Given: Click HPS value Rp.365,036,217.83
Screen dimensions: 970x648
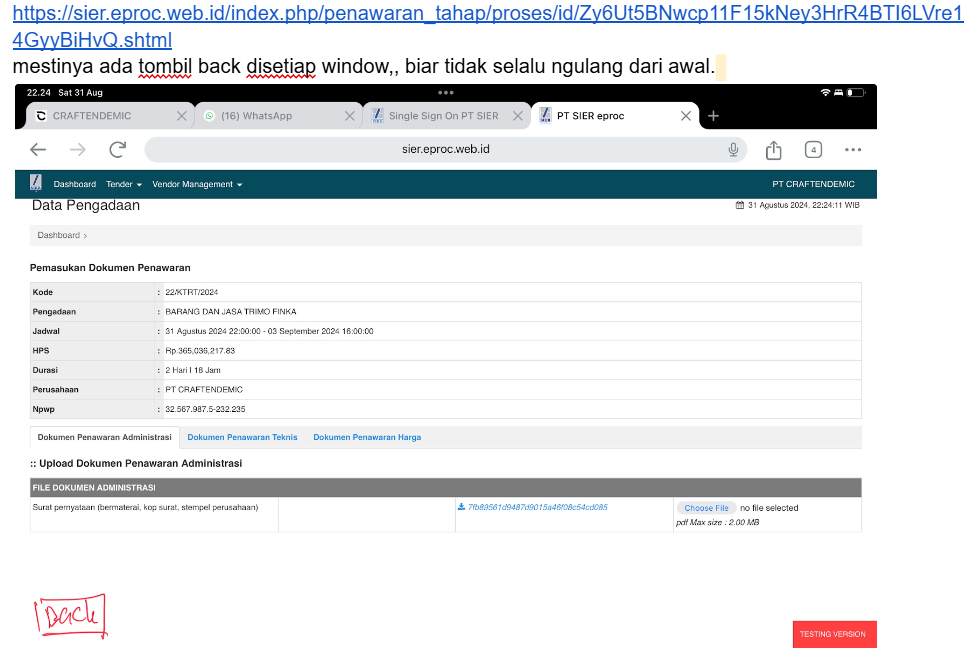Looking at the screenshot, I should click(200, 350).
